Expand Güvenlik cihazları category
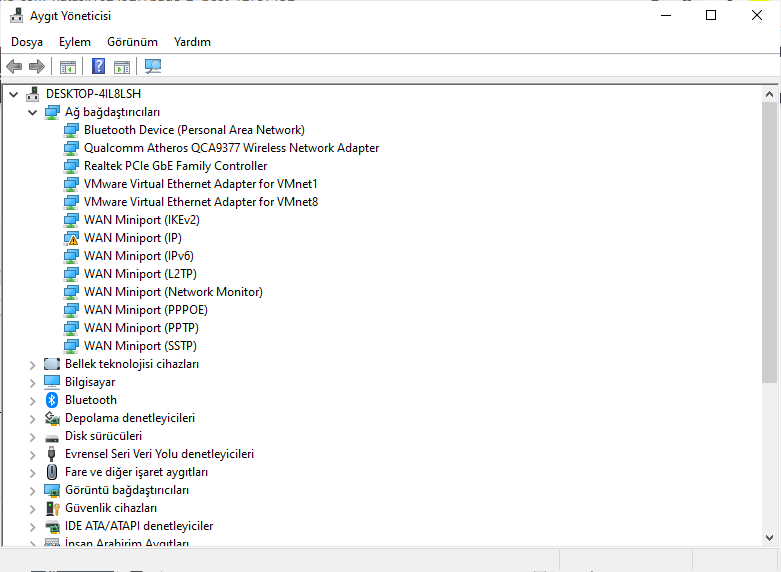 pos(32,509)
